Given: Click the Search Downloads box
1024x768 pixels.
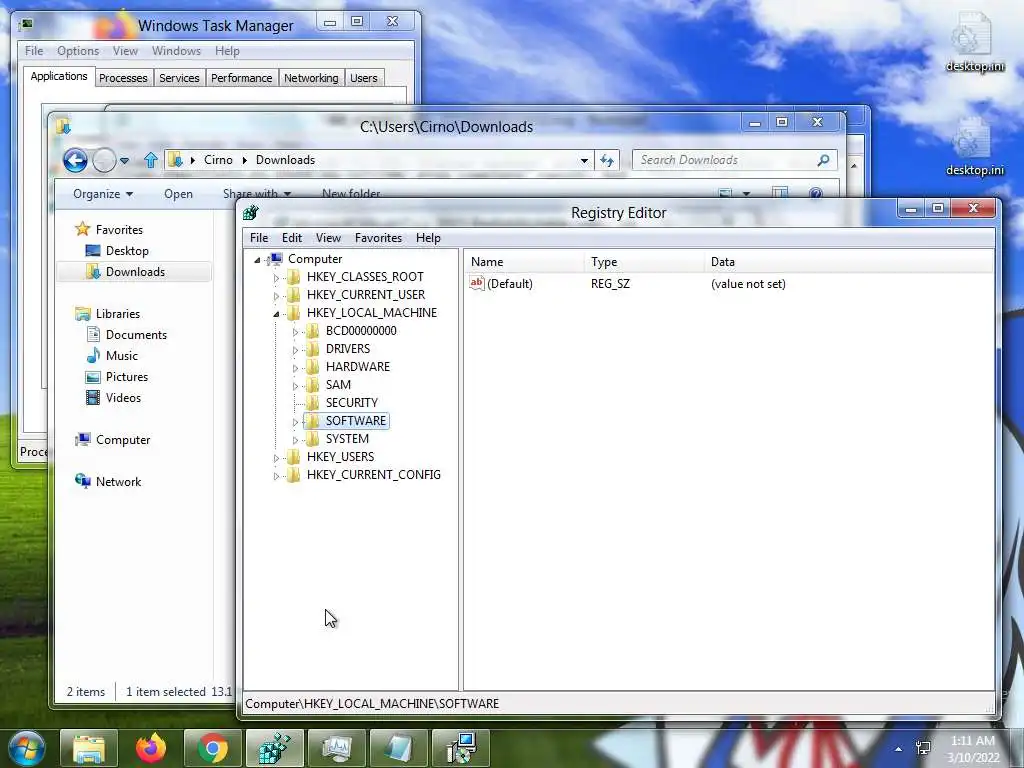Looking at the screenshot, I should [x=734, y=160].
